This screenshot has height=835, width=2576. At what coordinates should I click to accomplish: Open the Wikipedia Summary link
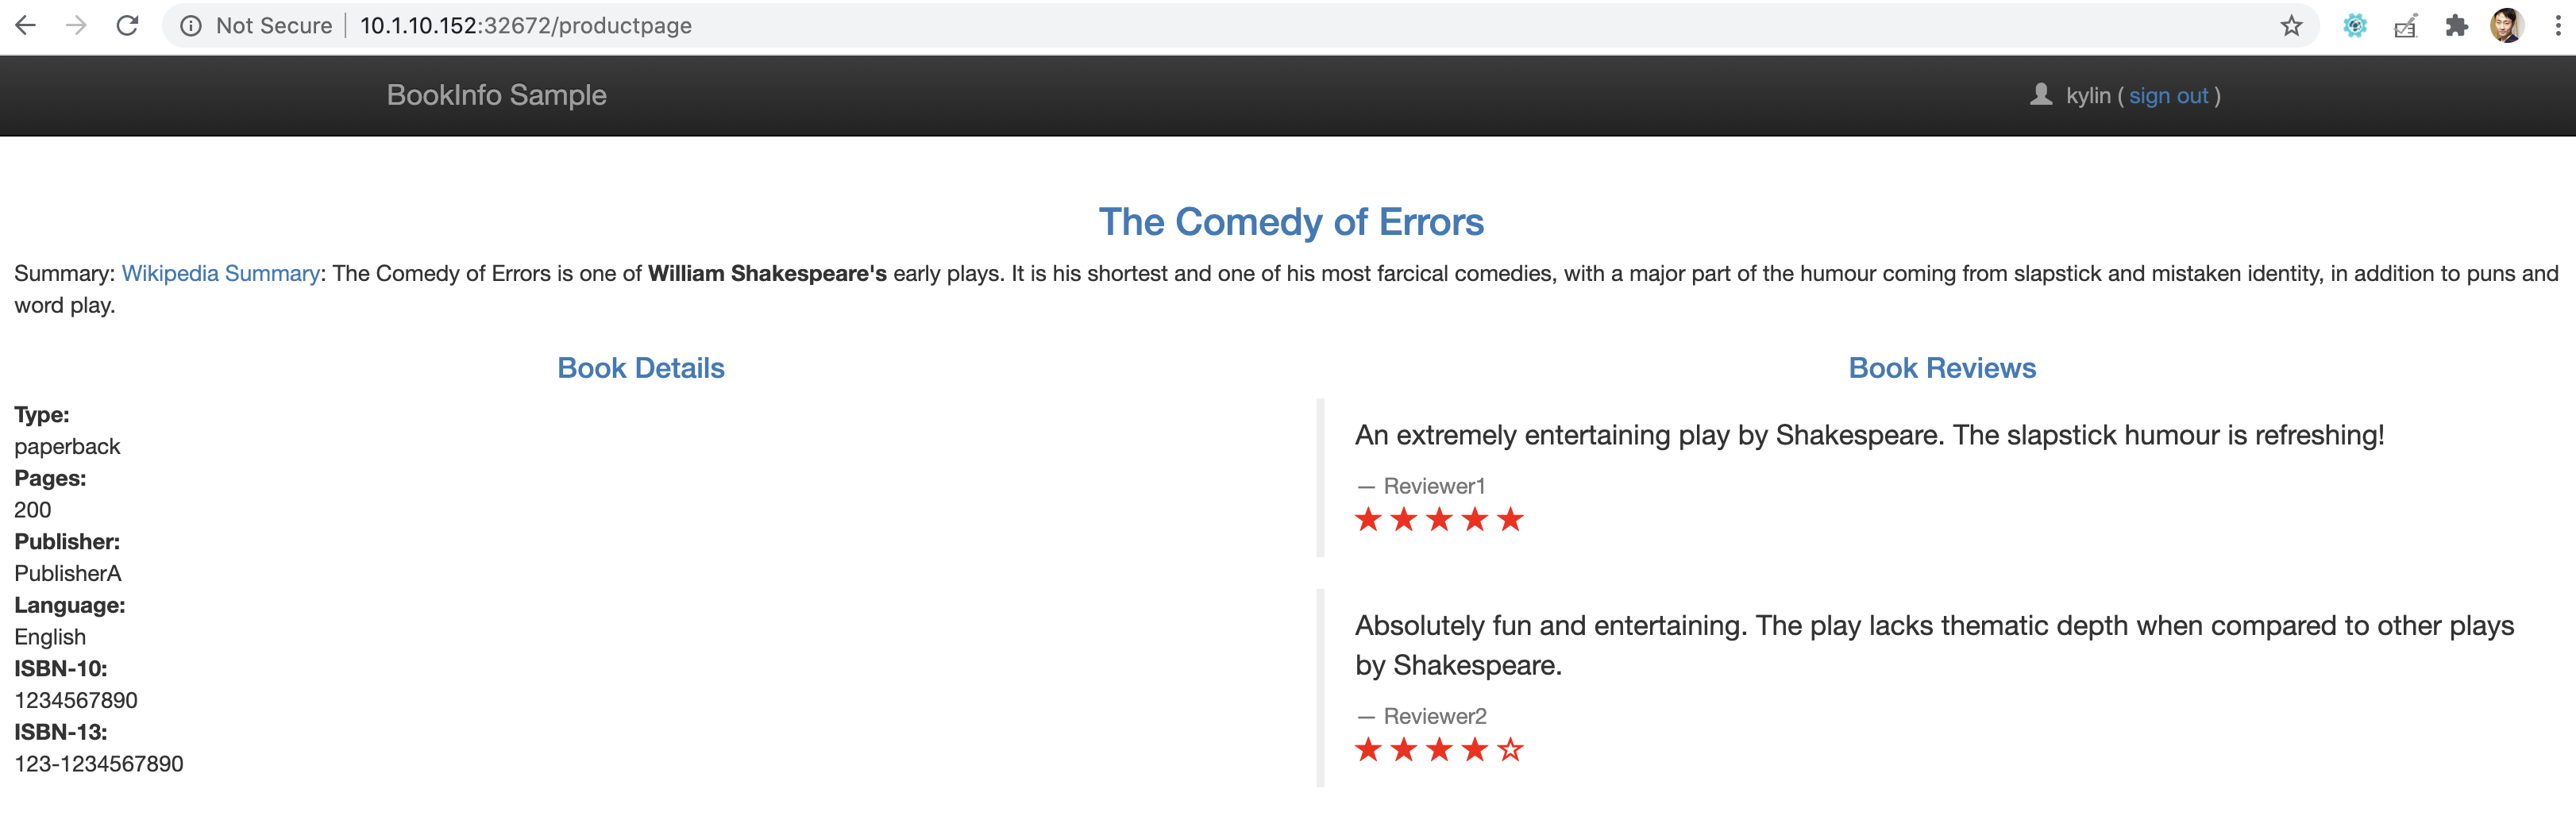220,273
